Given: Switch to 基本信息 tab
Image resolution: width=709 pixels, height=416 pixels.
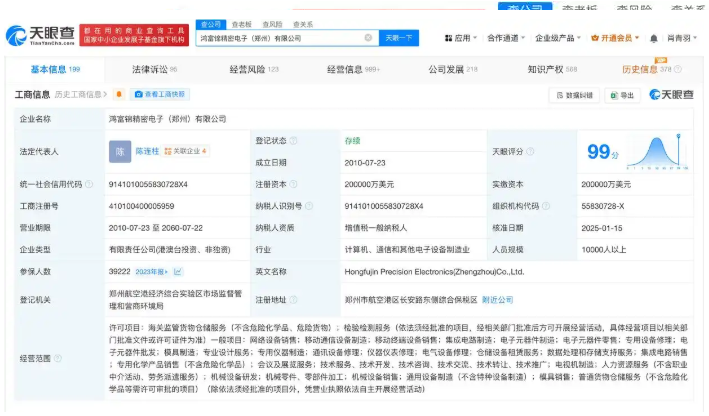Looking at the screenshot, I should point(55,69).
